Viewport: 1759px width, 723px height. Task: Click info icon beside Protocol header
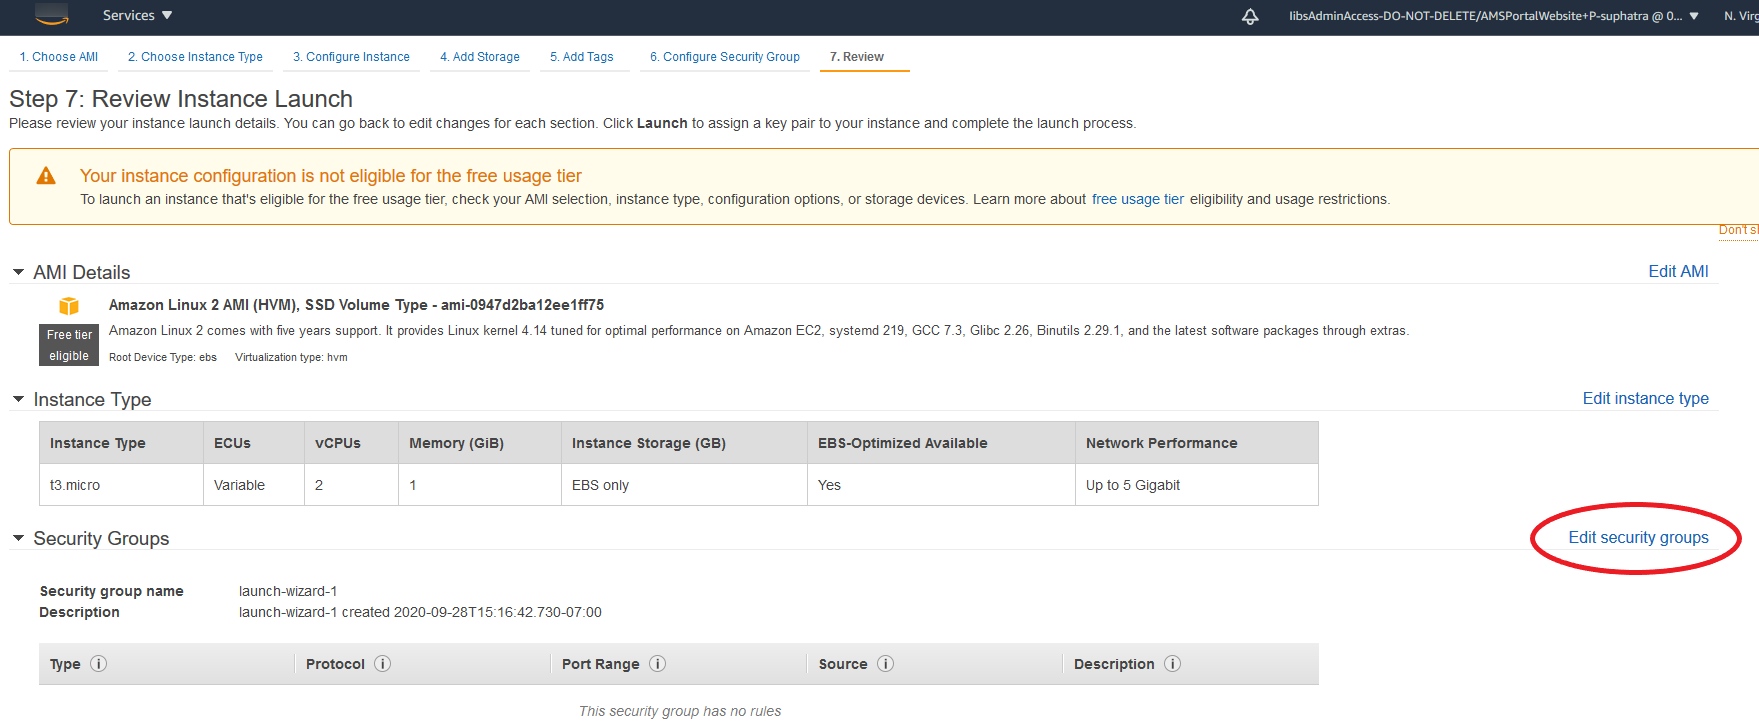382,664
